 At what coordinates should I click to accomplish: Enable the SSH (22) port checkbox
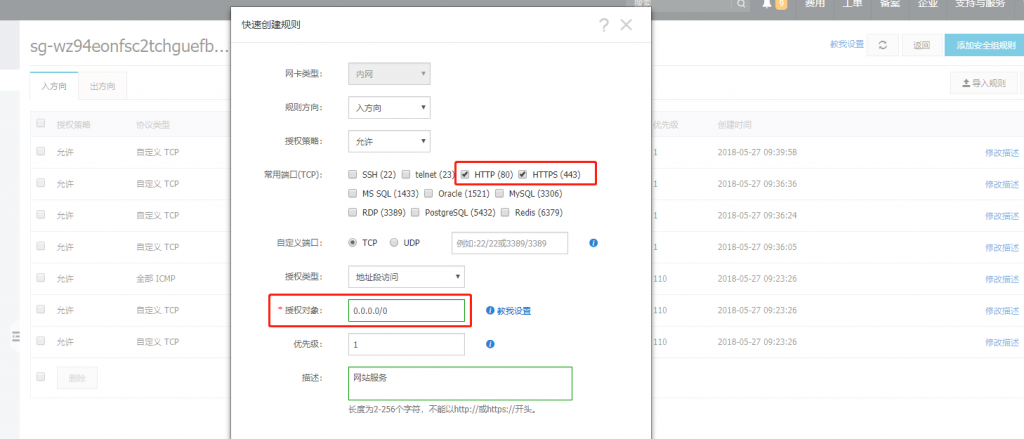point(353,174)
